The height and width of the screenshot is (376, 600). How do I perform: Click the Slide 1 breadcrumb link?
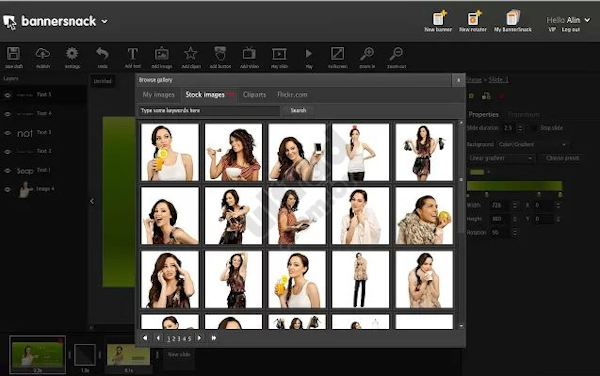[x=499, y=80]
